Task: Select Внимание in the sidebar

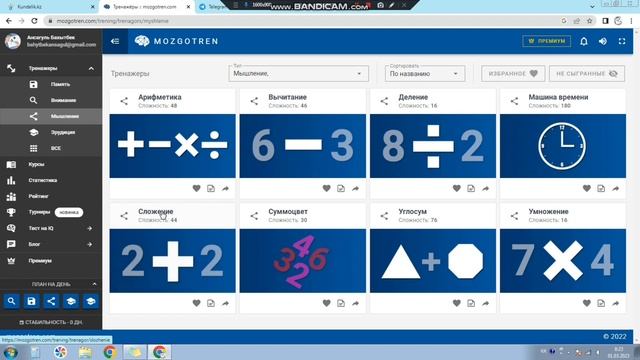Action: tap(51, 100)
